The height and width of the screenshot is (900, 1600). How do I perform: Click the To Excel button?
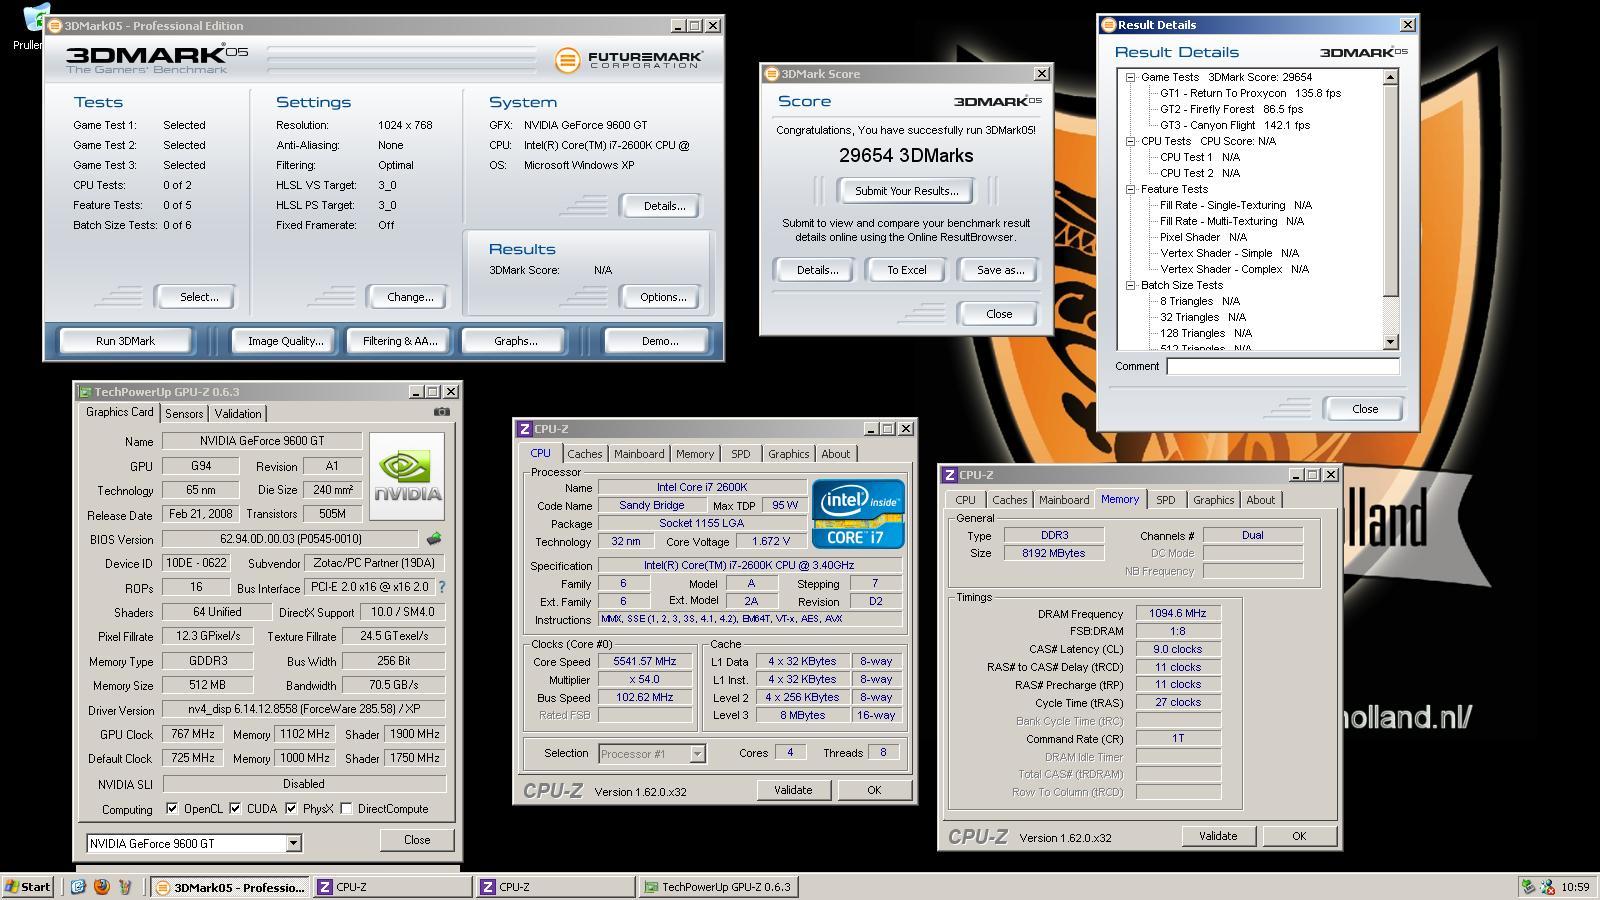tap(907, 270)
